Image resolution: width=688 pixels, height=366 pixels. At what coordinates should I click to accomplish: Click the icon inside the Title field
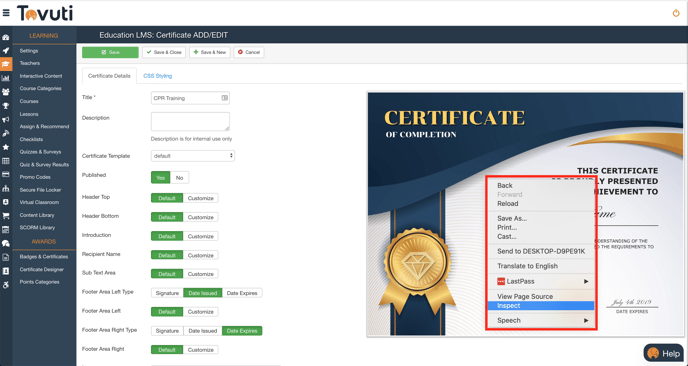[x=225, y=98]
